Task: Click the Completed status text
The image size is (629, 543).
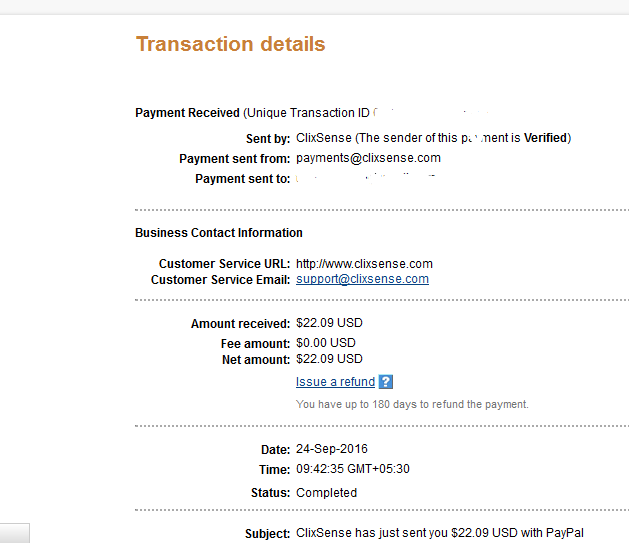Action: [326, 492]
